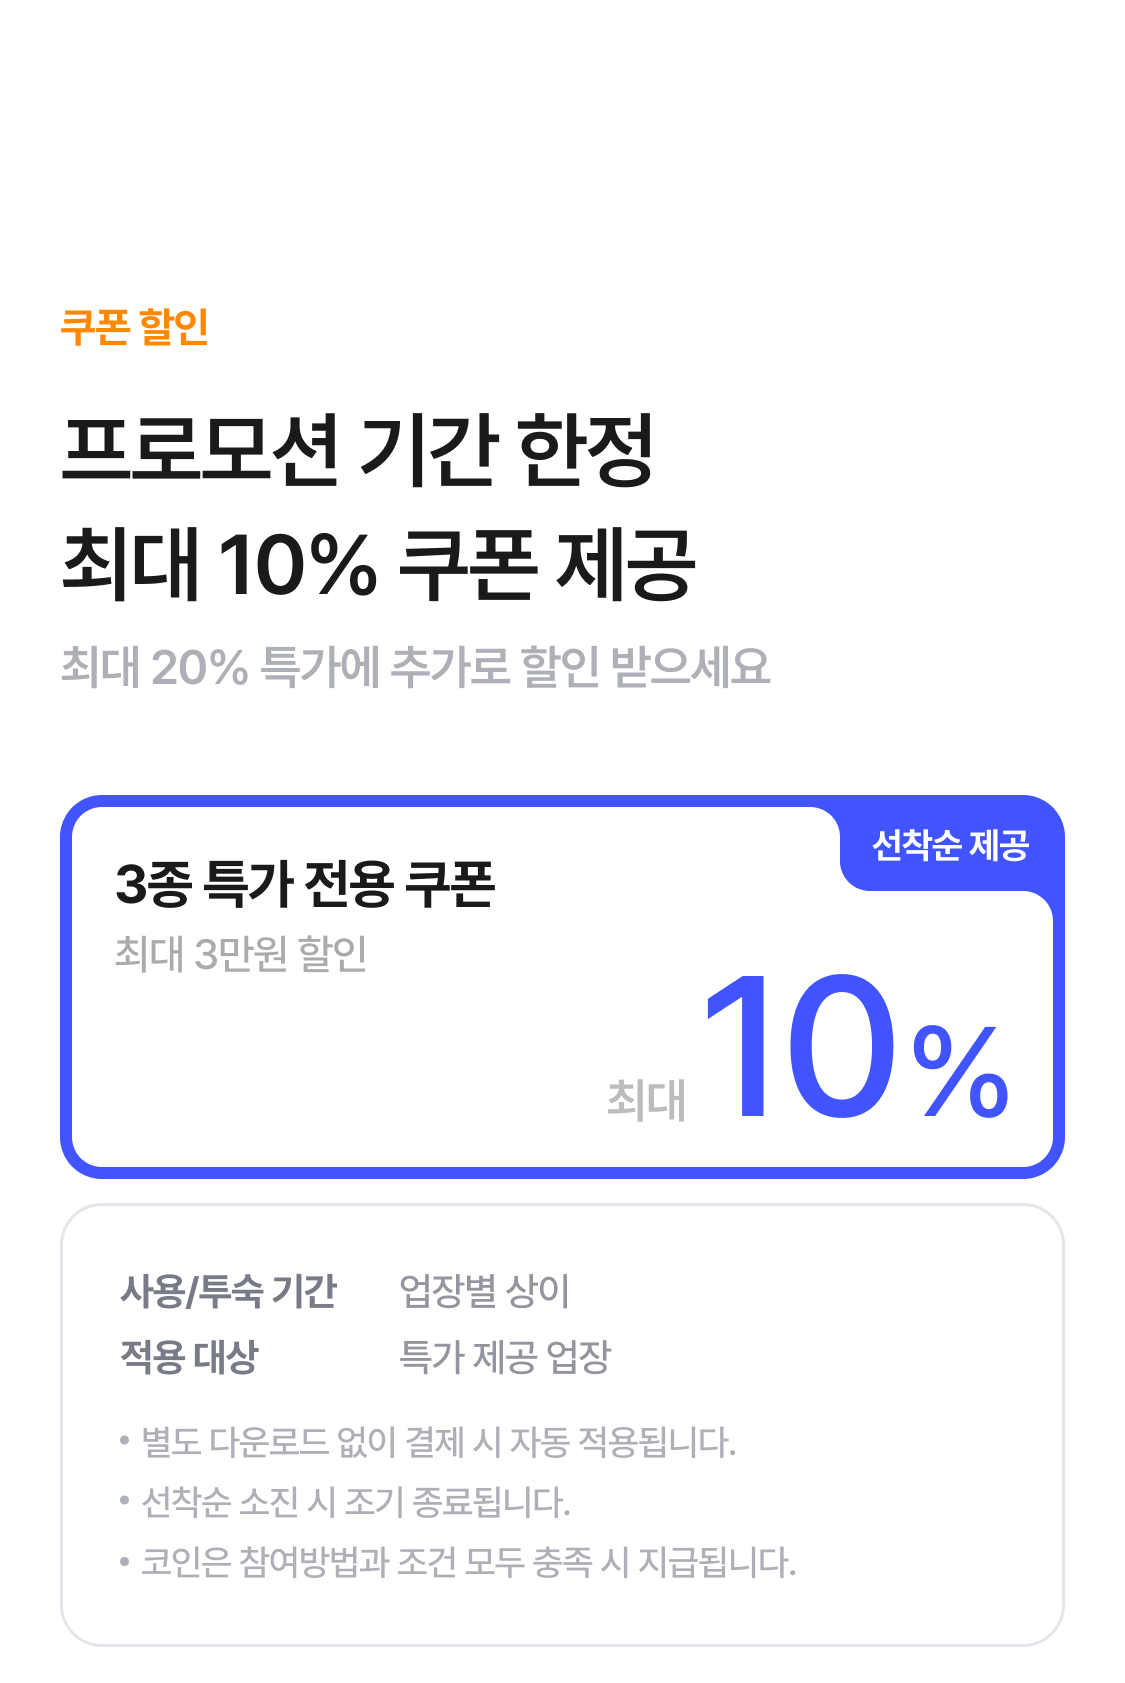Viewport: 1125px width, 1683px height.
Task: Select the 업장별 상이 value
Action: [484, 1291]
